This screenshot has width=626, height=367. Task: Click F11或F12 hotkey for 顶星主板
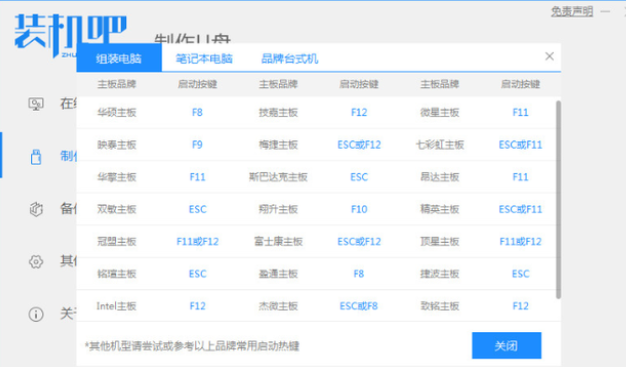pos(520,242)
